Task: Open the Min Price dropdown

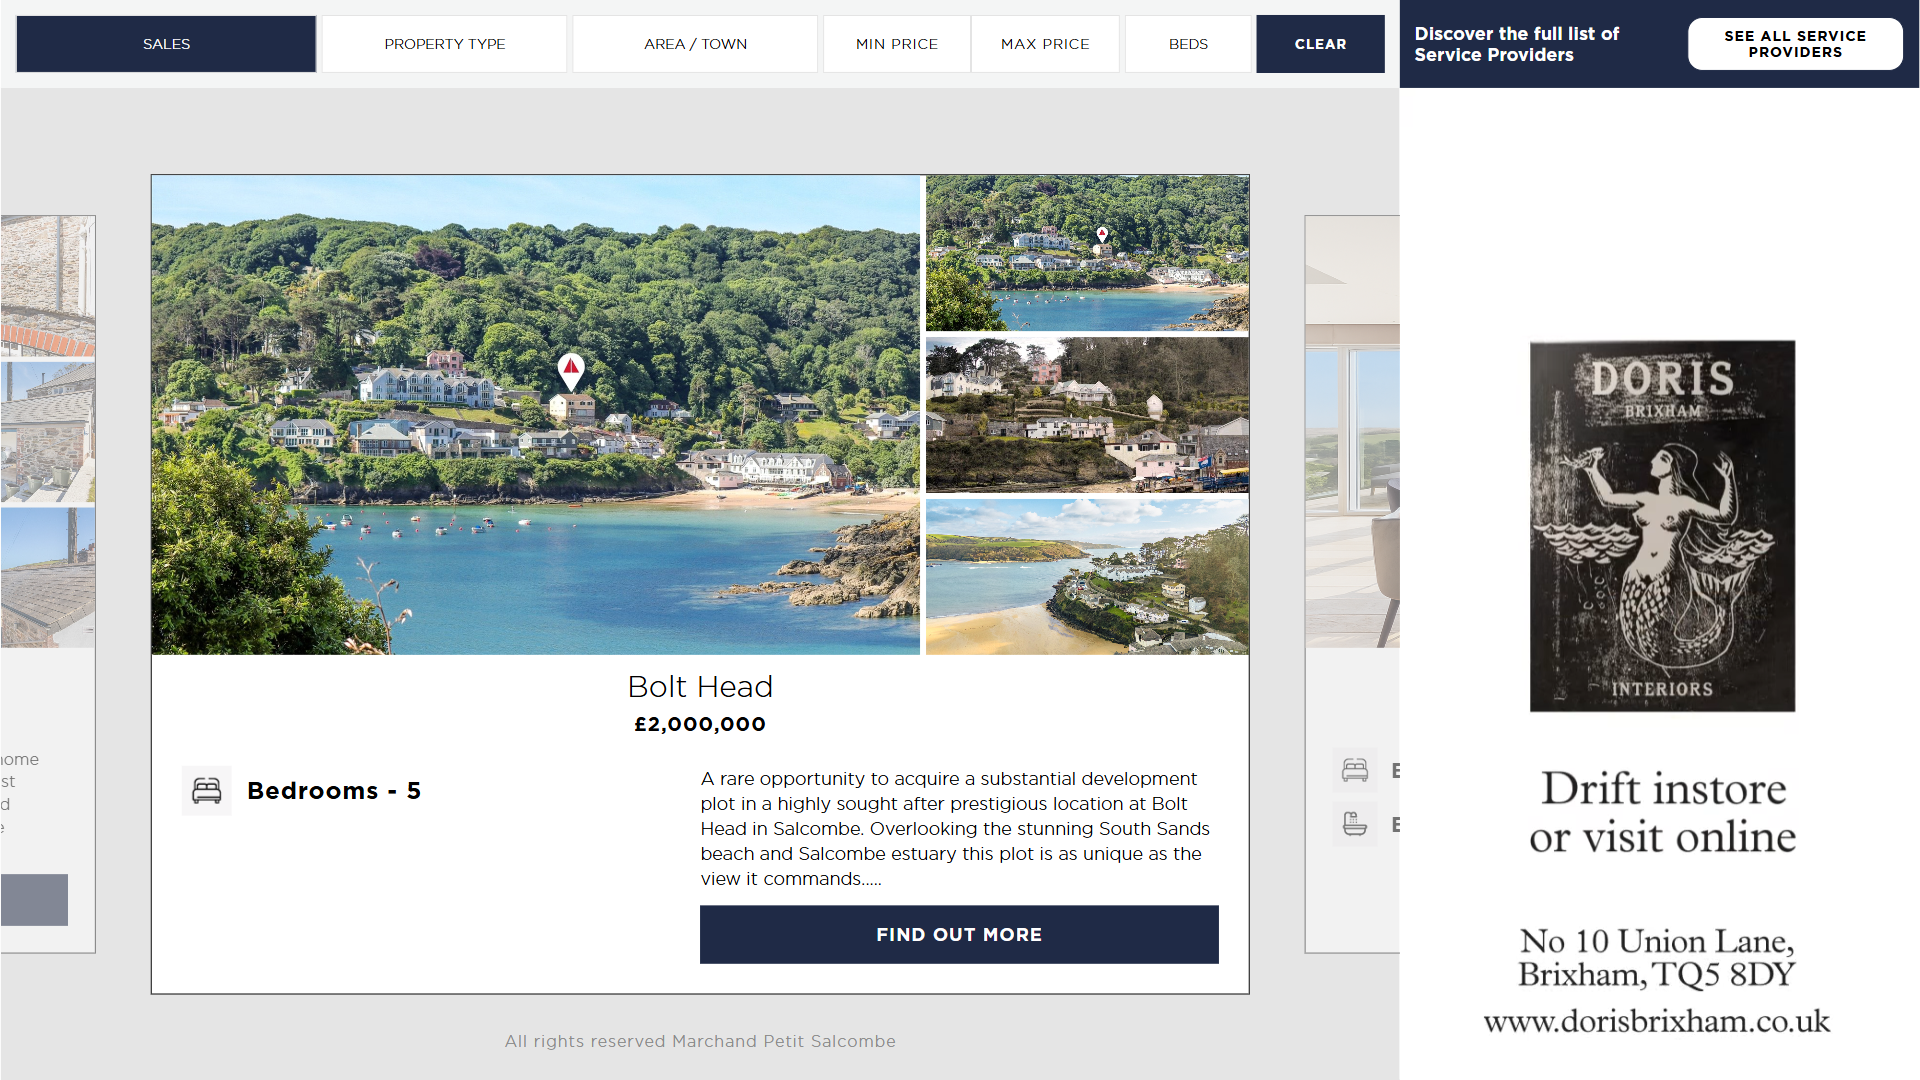Action: [897, 44]
